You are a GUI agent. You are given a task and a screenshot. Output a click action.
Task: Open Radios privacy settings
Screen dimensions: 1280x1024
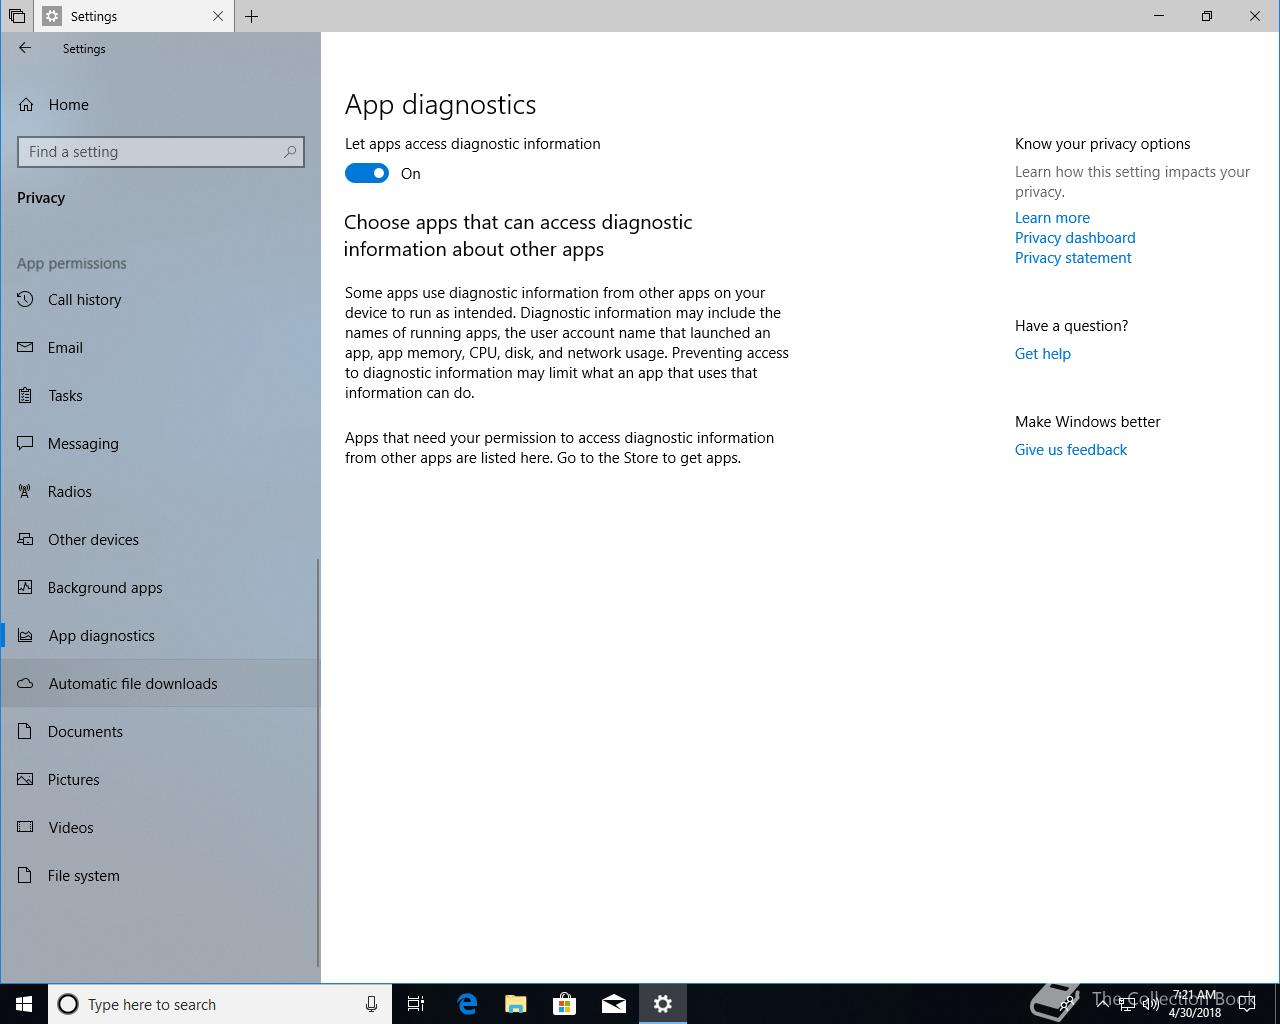(160, 492)
